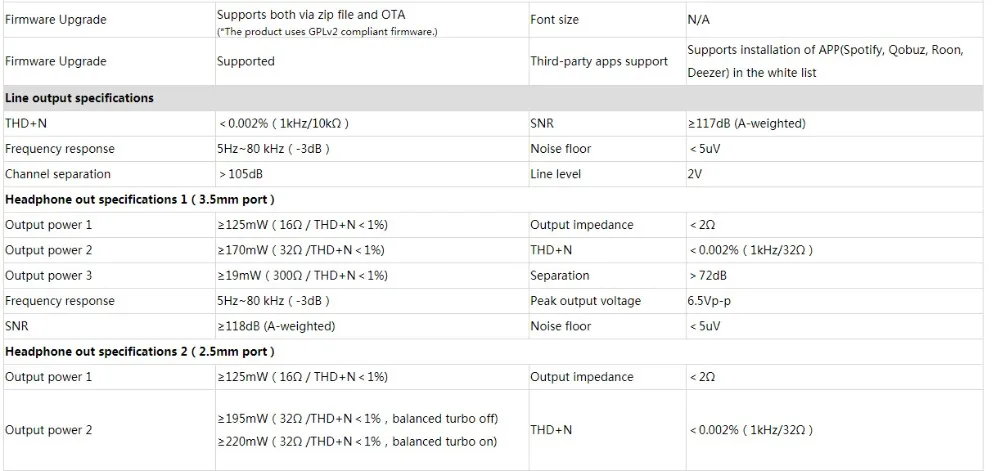Click the Separation >72dB value
Viewport: 1000px width, 471px height.
(x=708, y=276)
